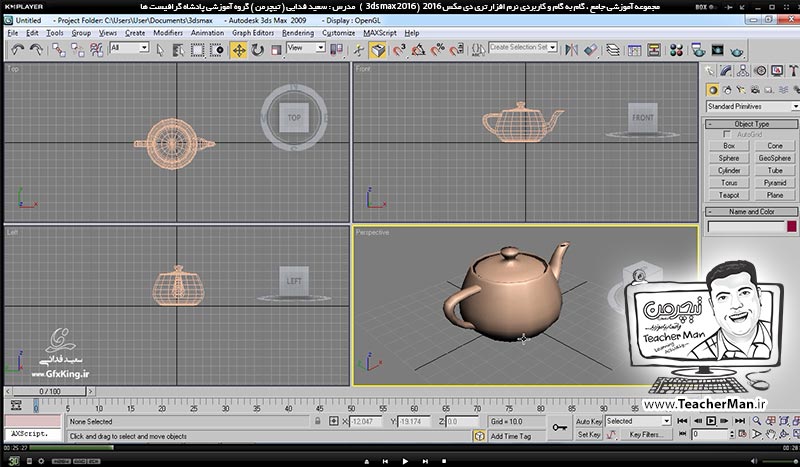Toggle the Auto Key button
Image resolution: width=800 pixels, height=467 pixels.
pyautogui.click(x=589, y=421)
